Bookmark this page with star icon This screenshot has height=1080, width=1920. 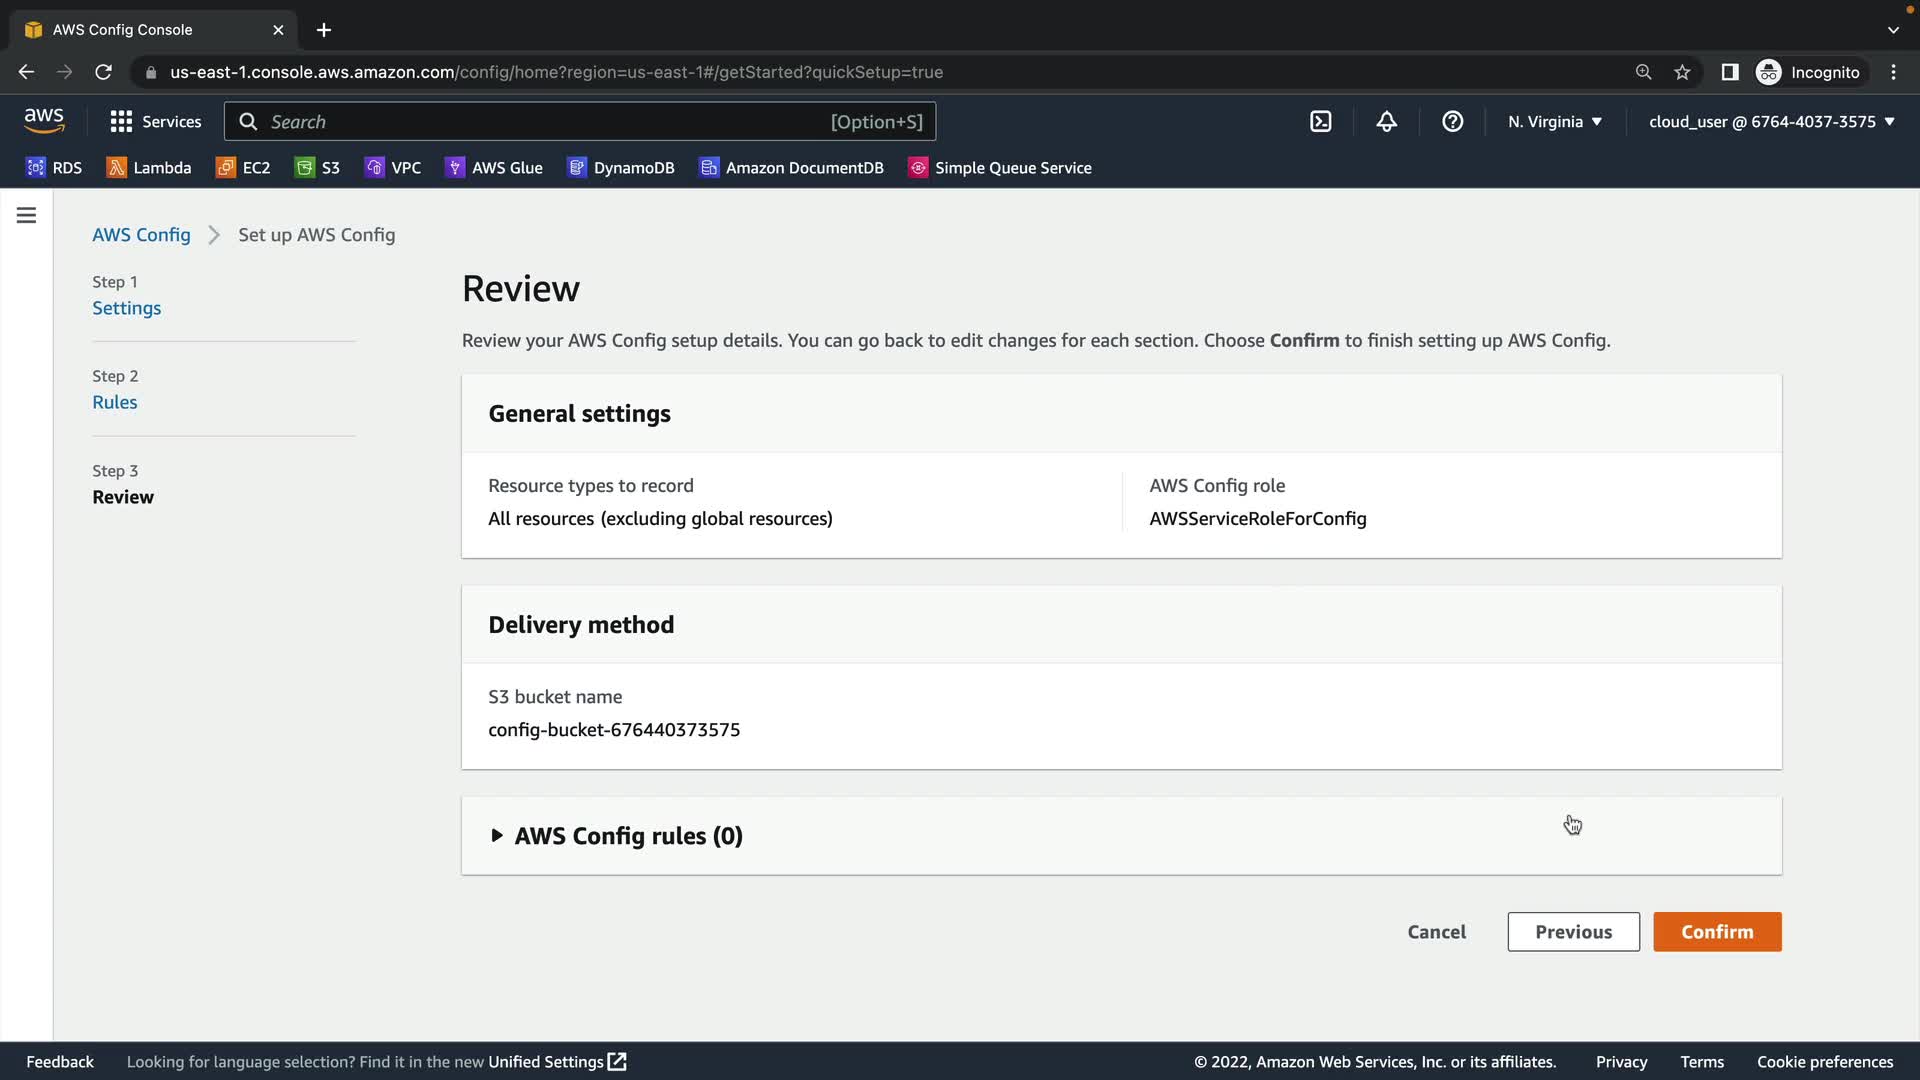[1682, 72]
